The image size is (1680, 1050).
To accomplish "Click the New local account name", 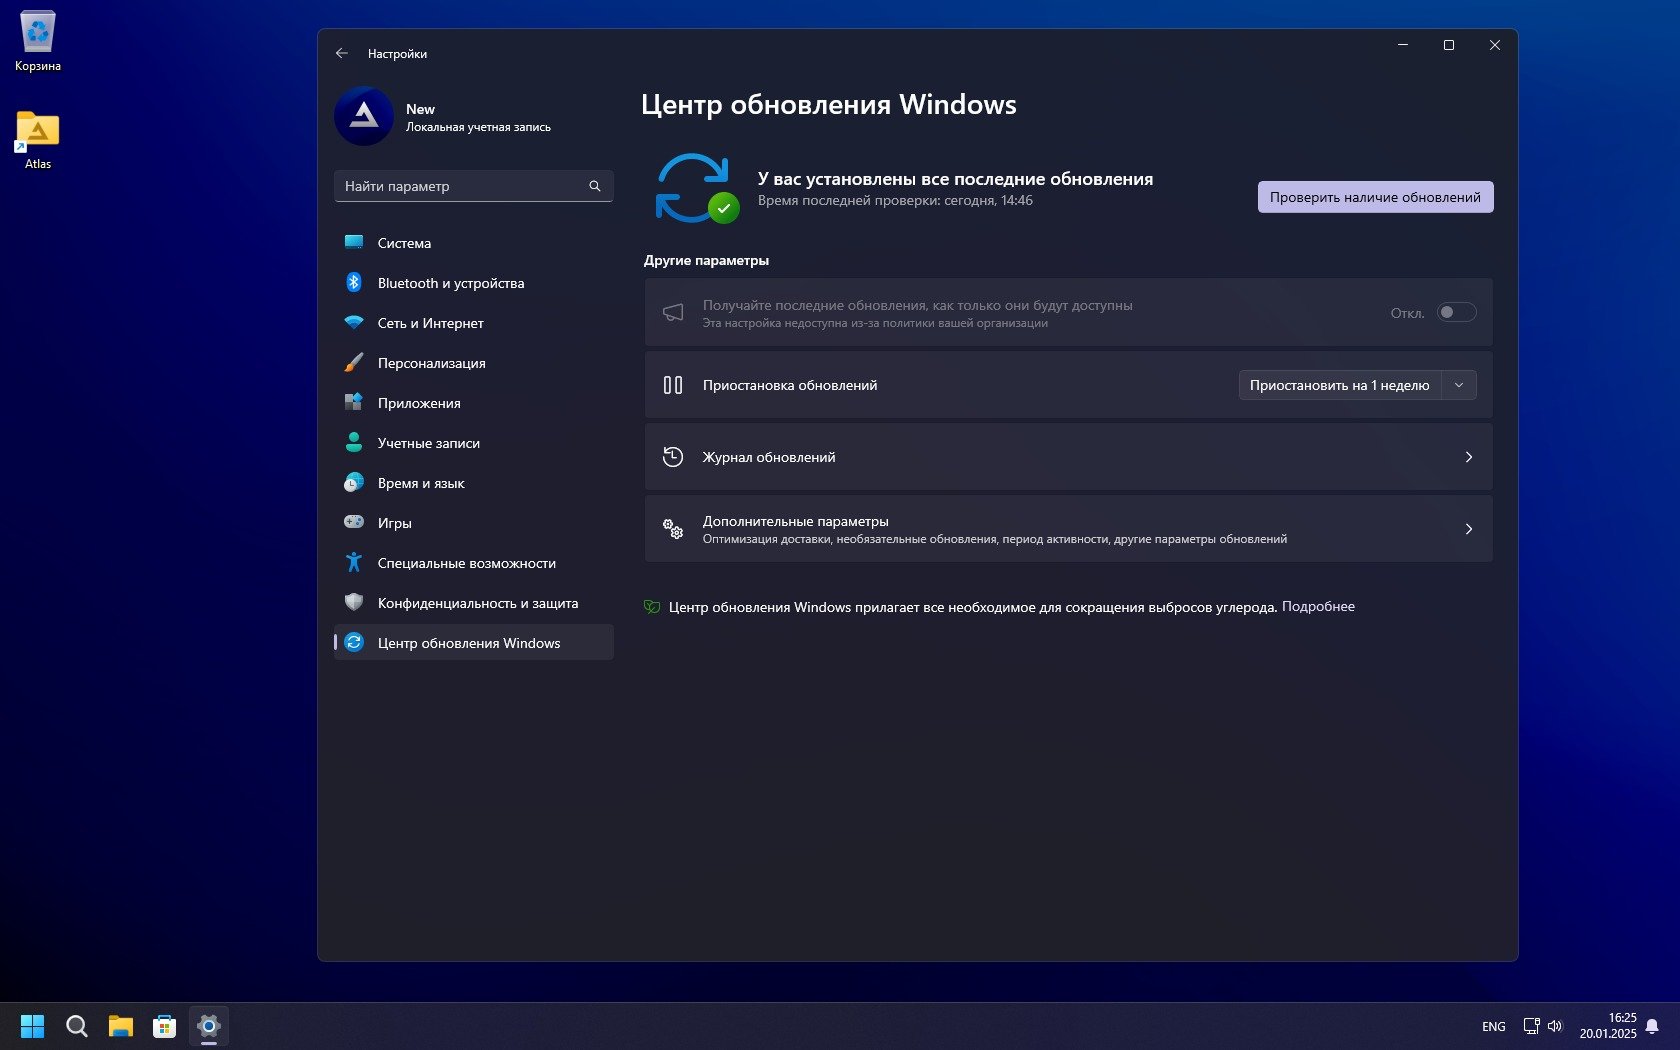I will (x=420, y=109).
